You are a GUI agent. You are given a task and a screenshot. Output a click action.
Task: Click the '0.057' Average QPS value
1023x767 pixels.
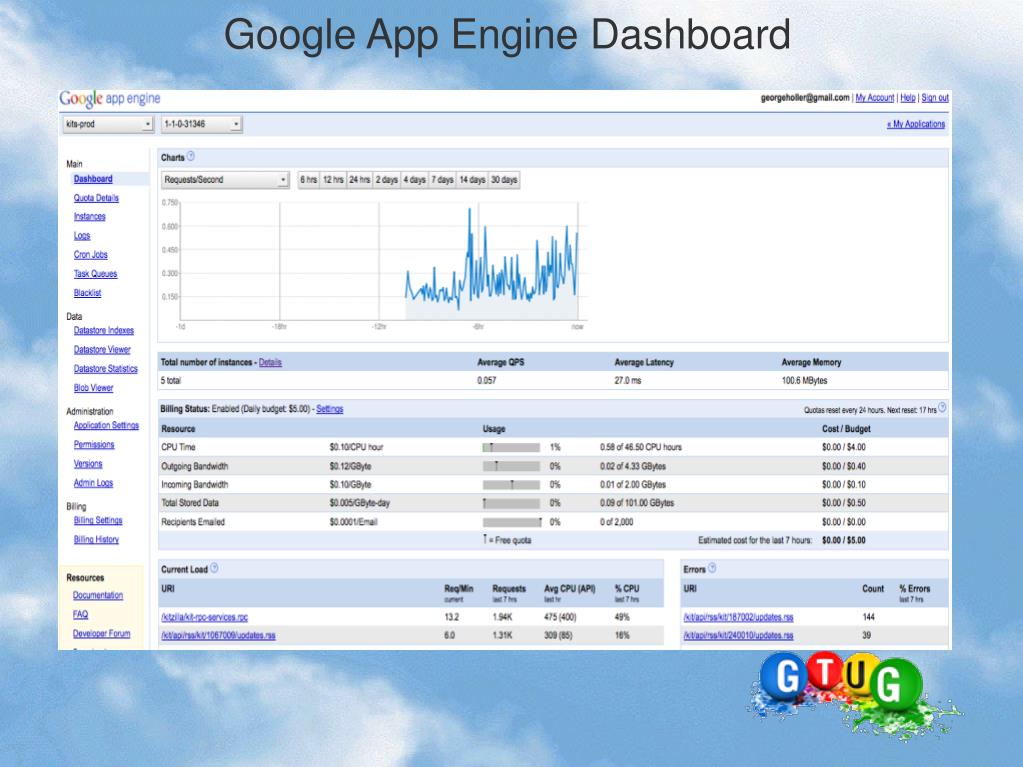pos(486,380)
